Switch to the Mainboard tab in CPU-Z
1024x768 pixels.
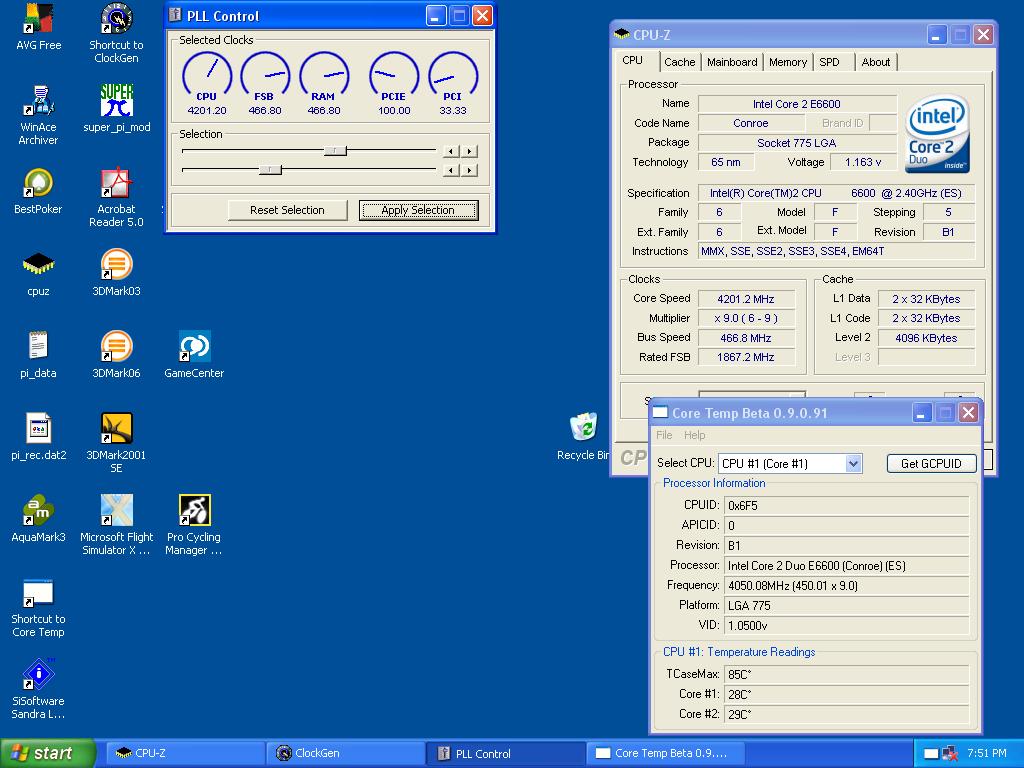coord(732,62)
